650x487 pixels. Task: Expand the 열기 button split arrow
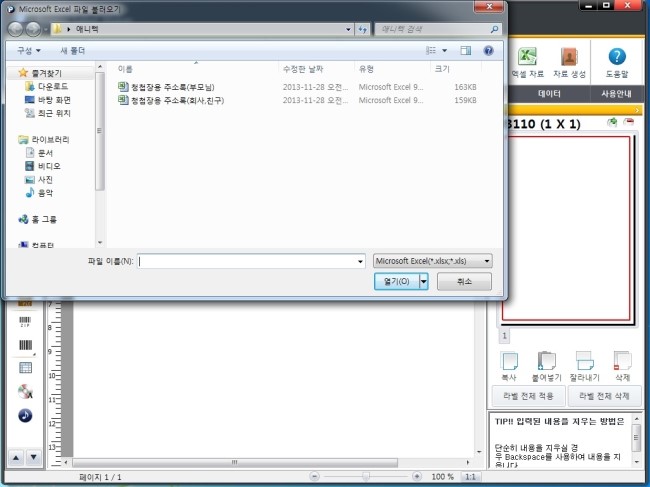click(423, 281)
